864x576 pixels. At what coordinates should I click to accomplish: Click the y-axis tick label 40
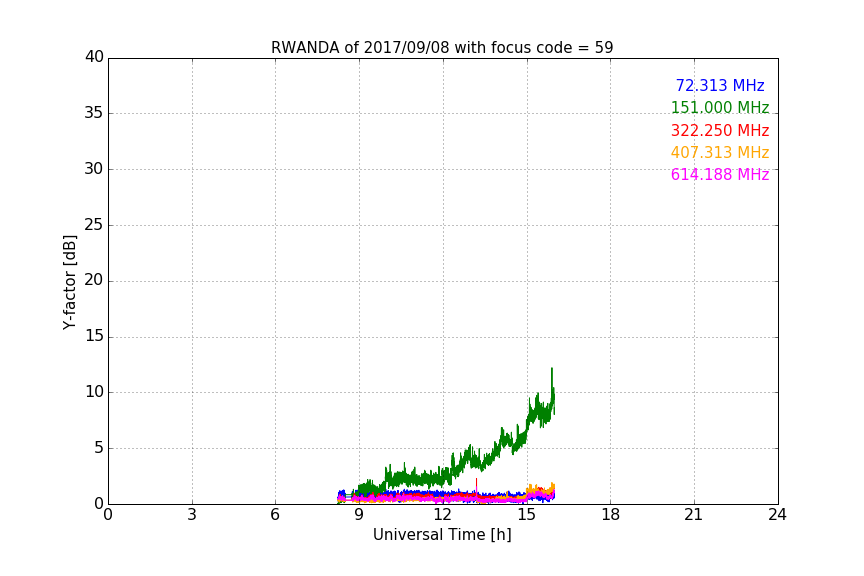tap(94, 57)
